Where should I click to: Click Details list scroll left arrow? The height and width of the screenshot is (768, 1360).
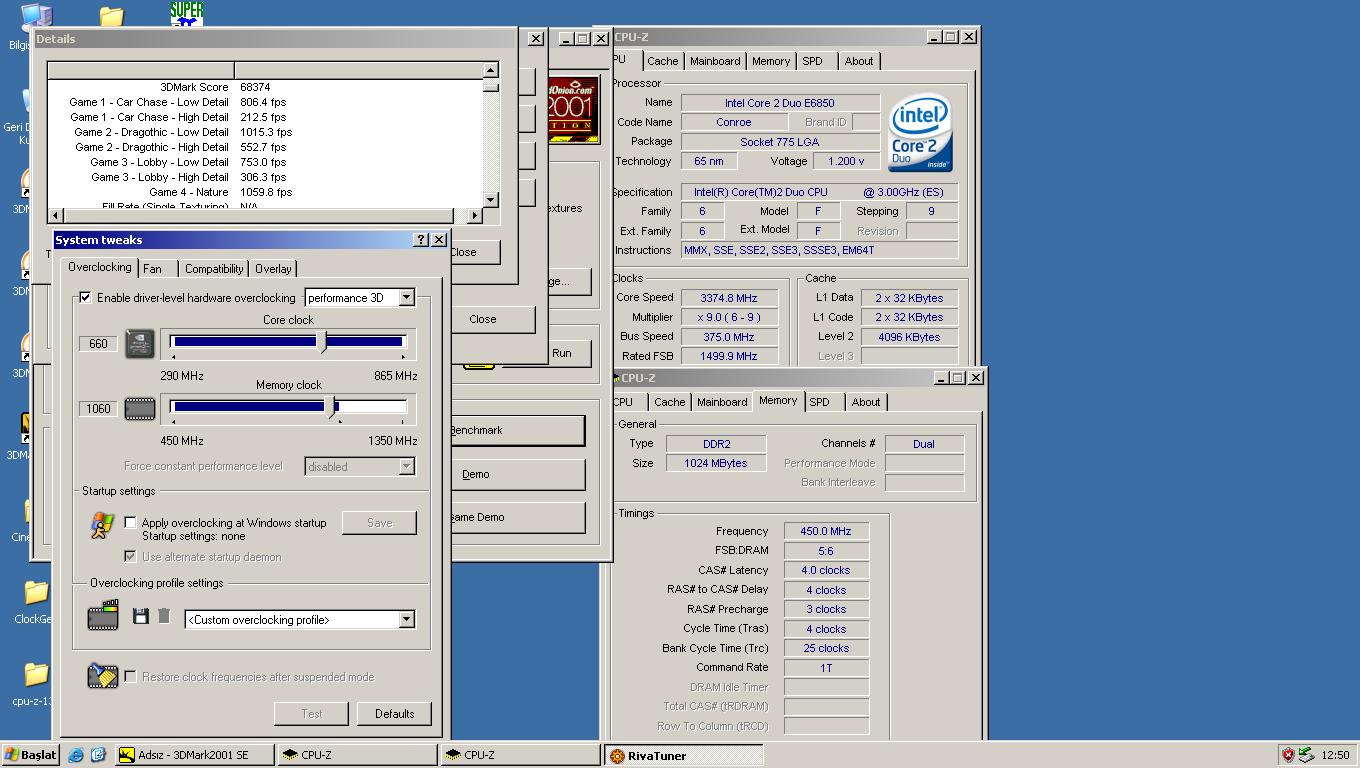(55, 215)
